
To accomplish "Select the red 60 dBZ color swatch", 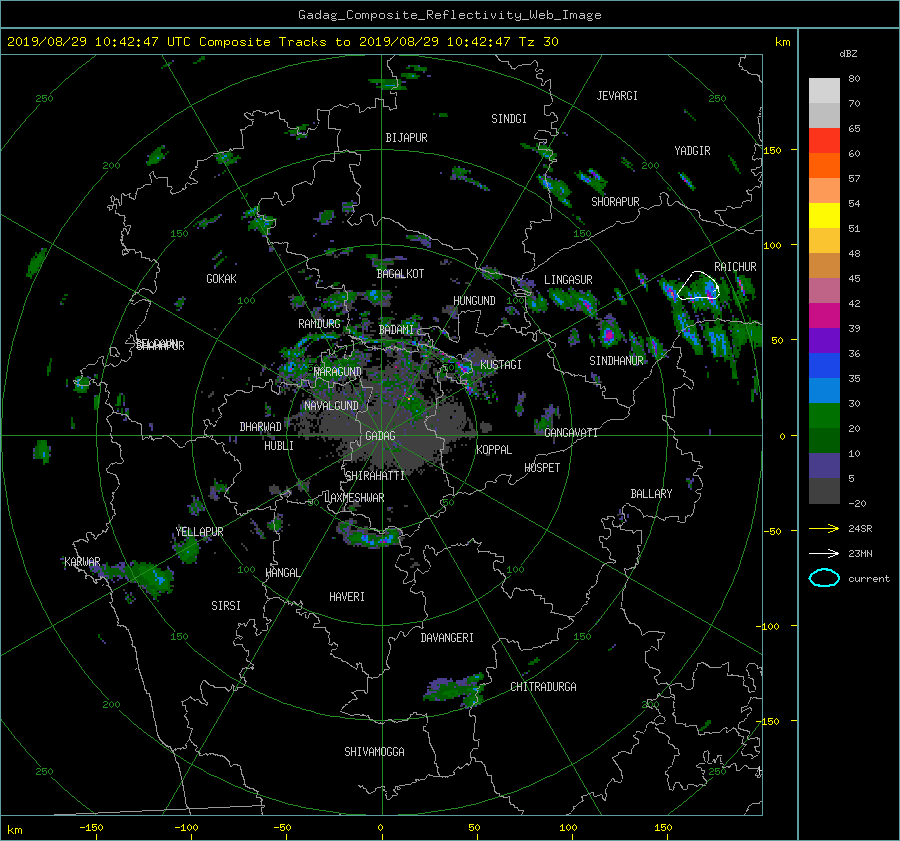I will click(824, 141).
